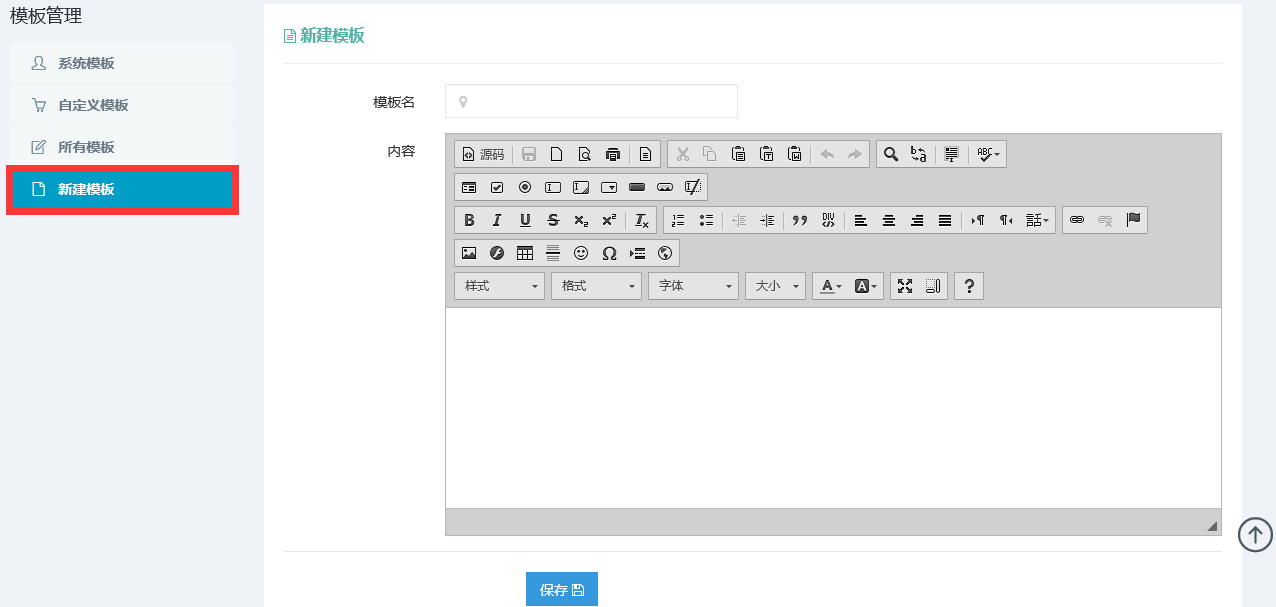Open the special character (Omega) picker
Screen dimensions: 1276x607
pos(609,253)
